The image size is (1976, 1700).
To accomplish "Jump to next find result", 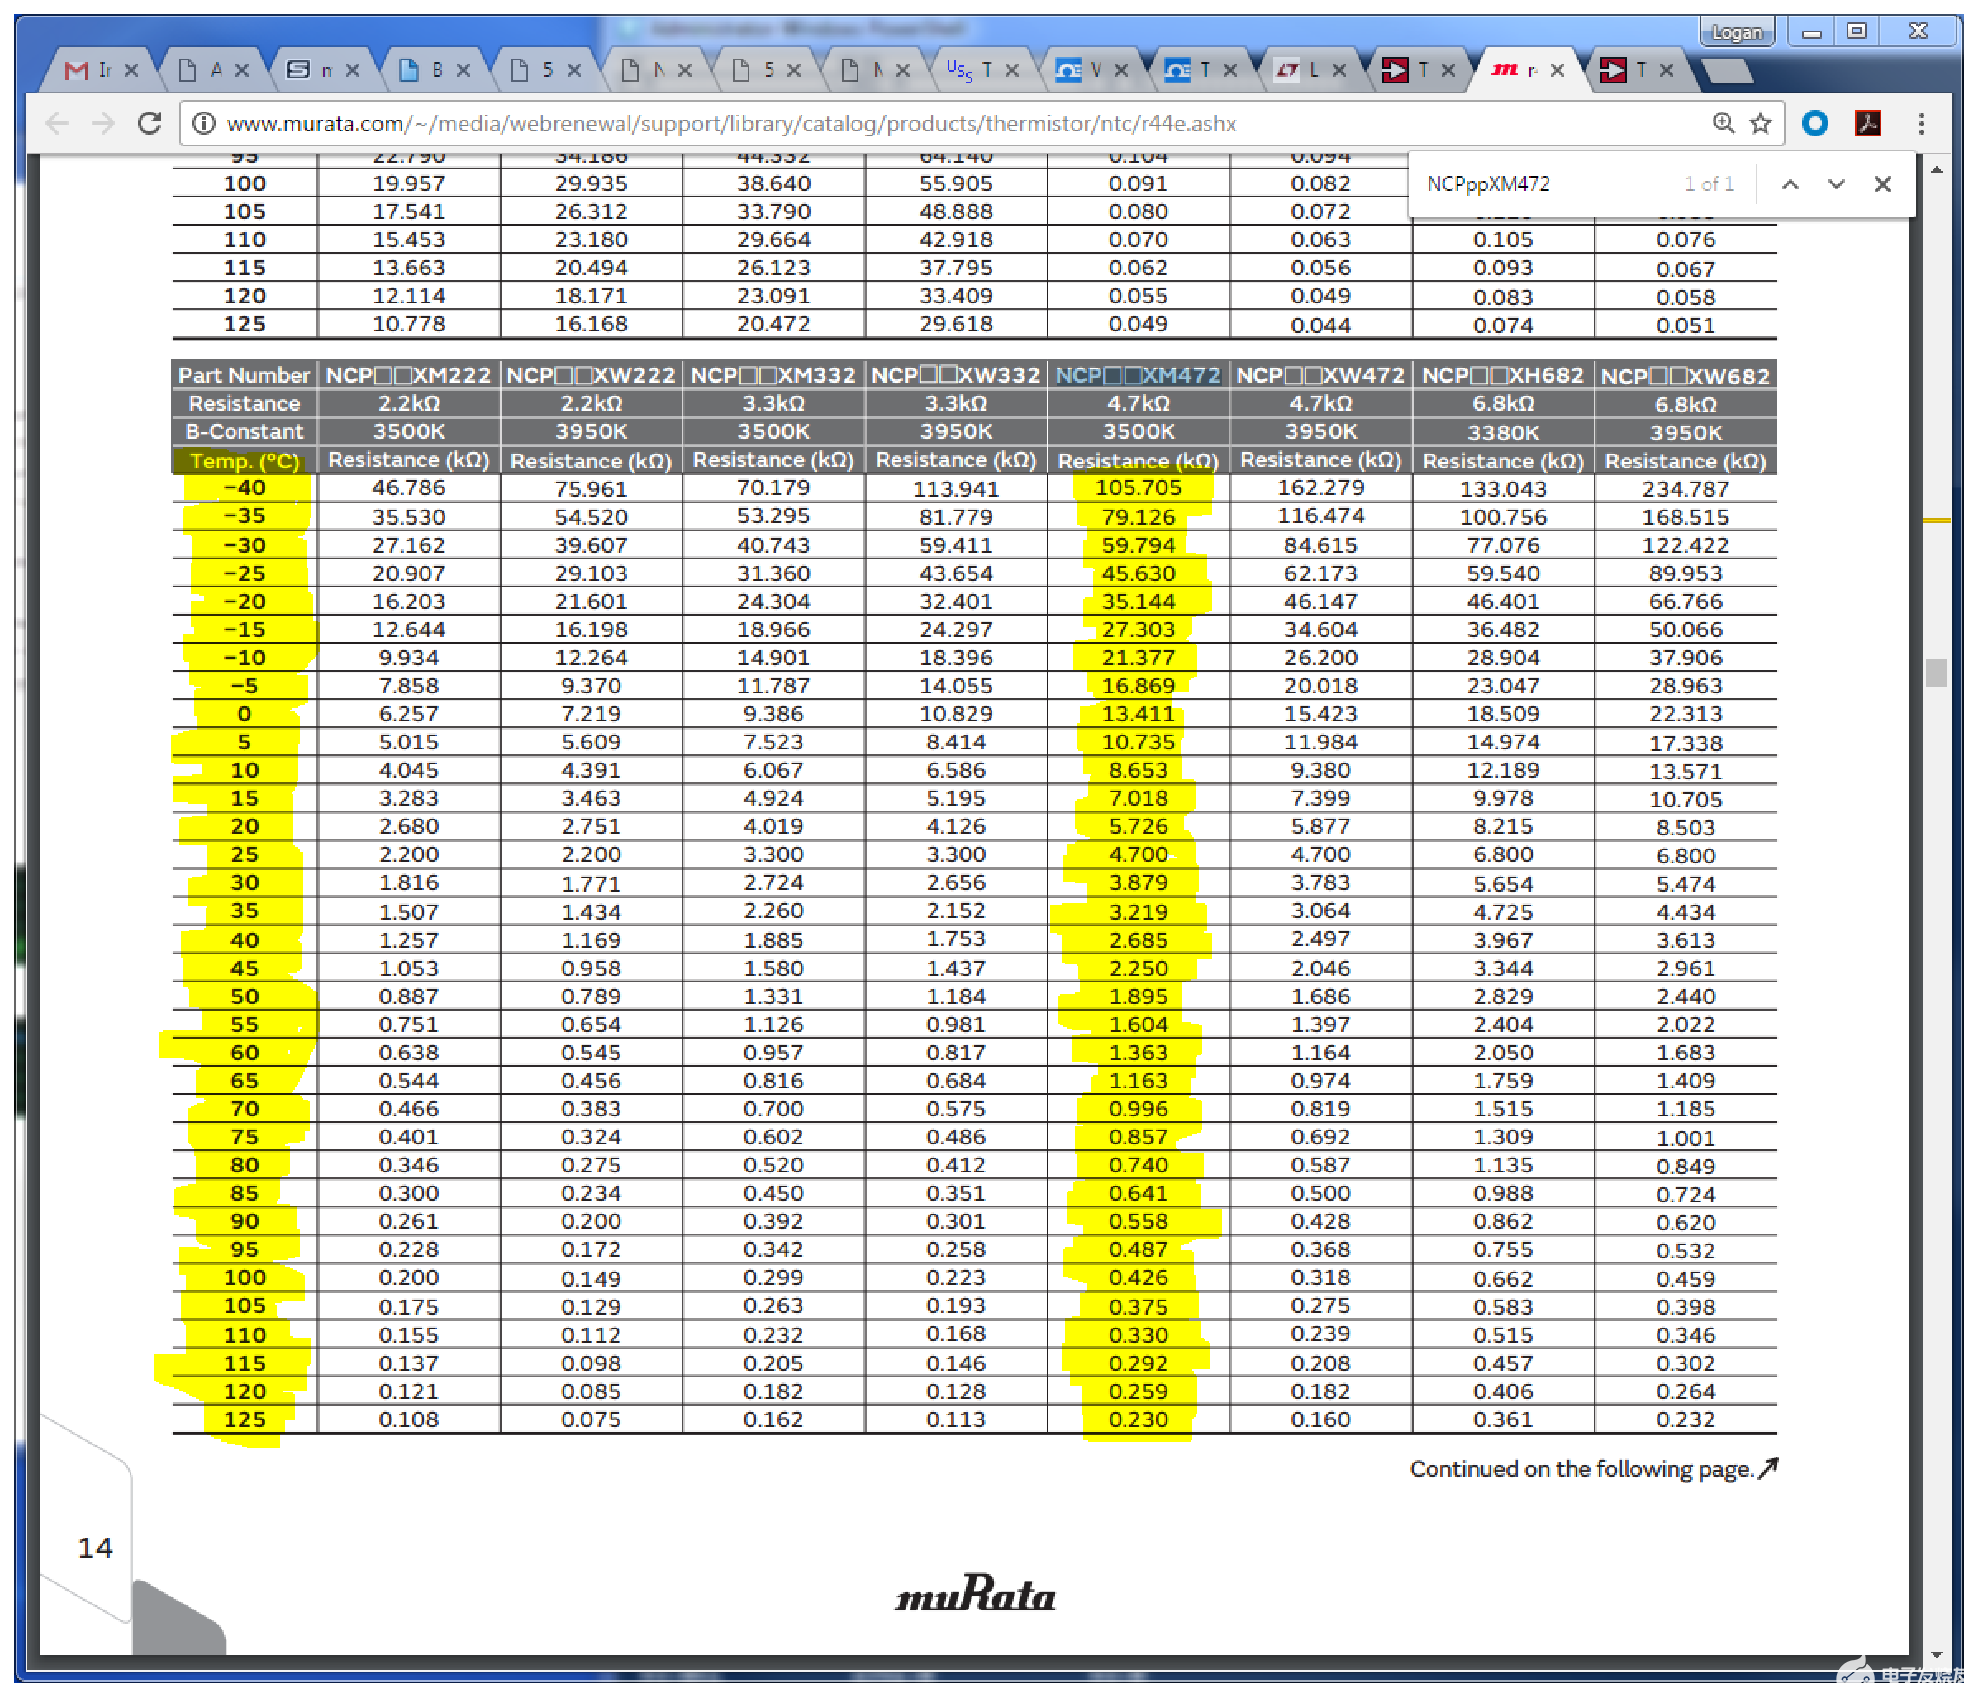I will point(1836,184).
